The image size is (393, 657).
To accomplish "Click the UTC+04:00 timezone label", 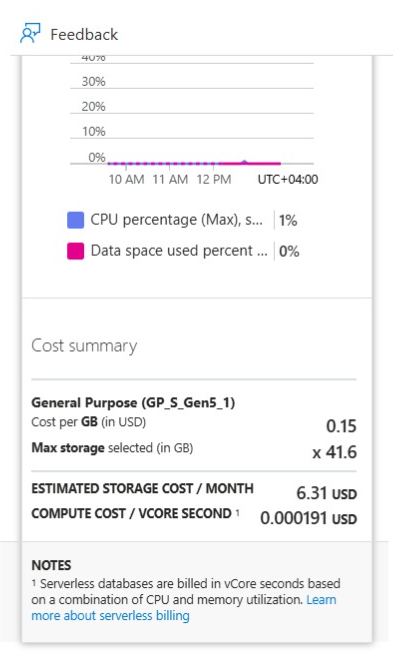I will click(x=287, y=179).
